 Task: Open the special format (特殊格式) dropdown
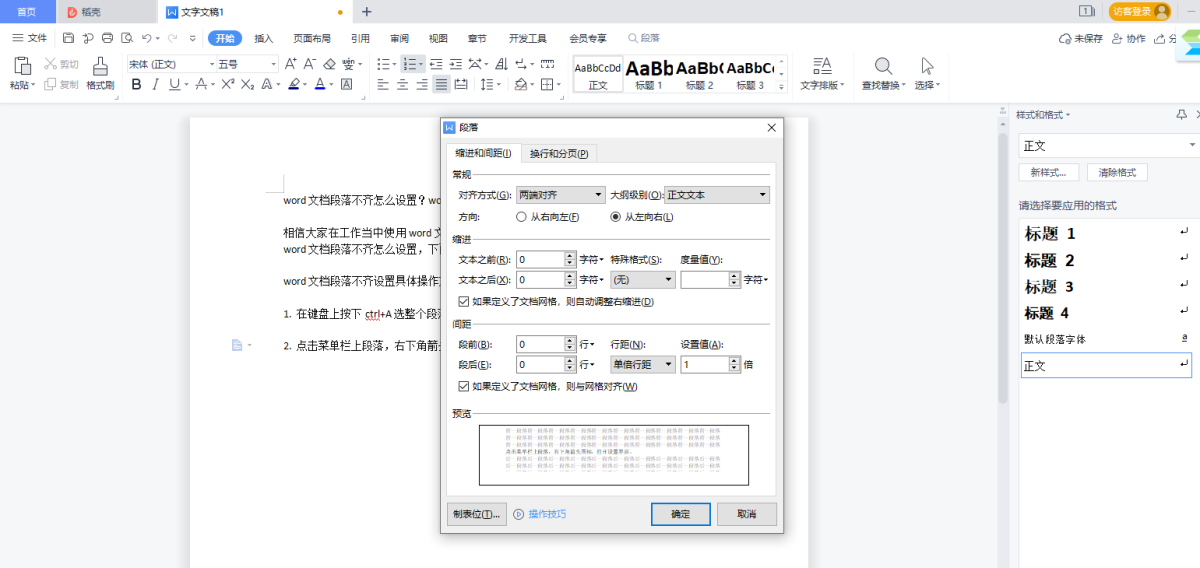642,280
